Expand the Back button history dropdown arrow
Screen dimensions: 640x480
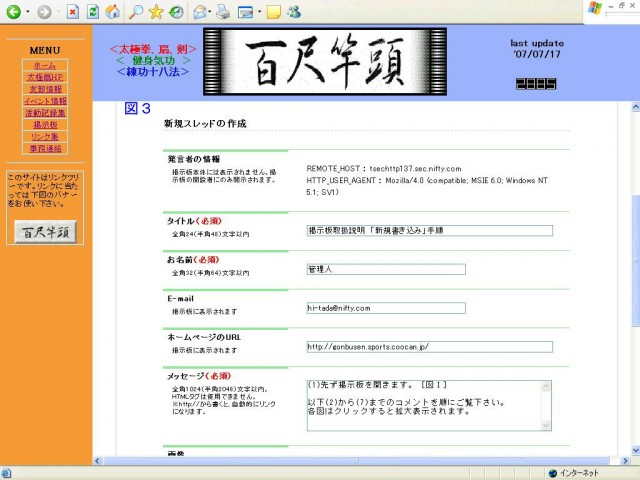(28, 12)
